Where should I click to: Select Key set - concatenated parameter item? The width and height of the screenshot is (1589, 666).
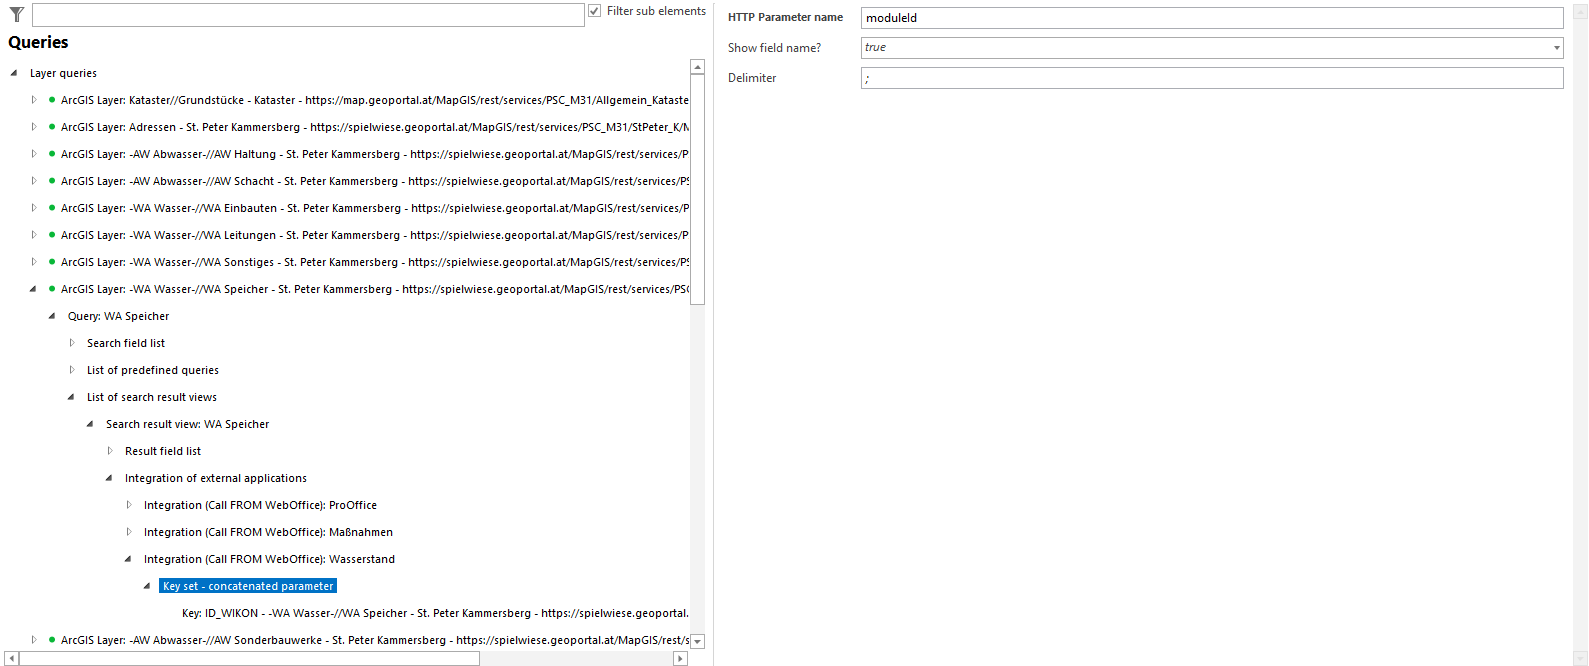(x=248, y=586)
